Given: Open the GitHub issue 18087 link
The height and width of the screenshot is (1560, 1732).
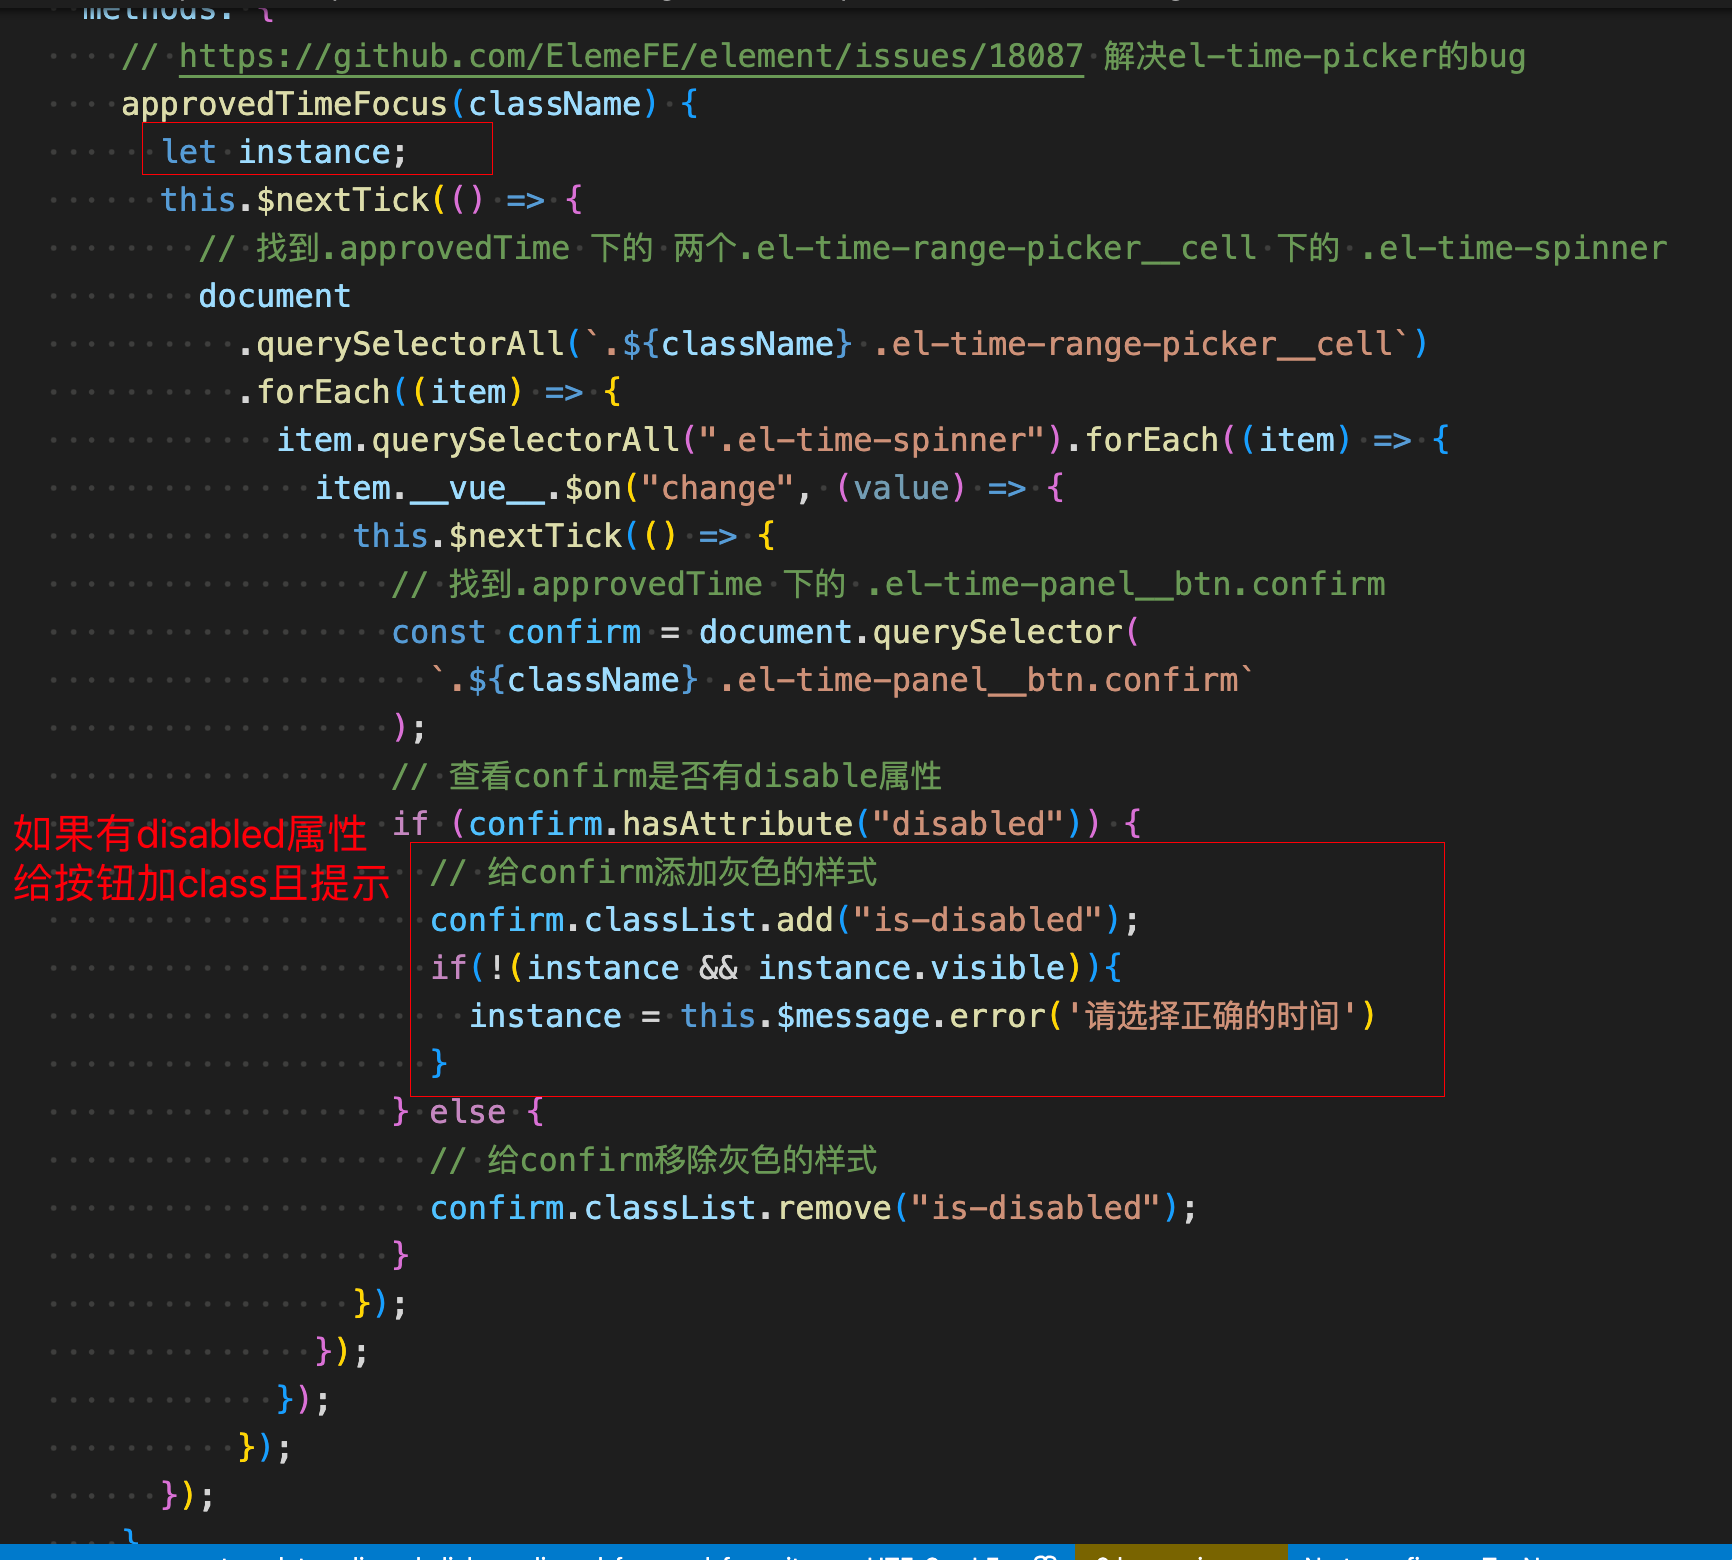Looking at the screenshot, I should (630, 55).
